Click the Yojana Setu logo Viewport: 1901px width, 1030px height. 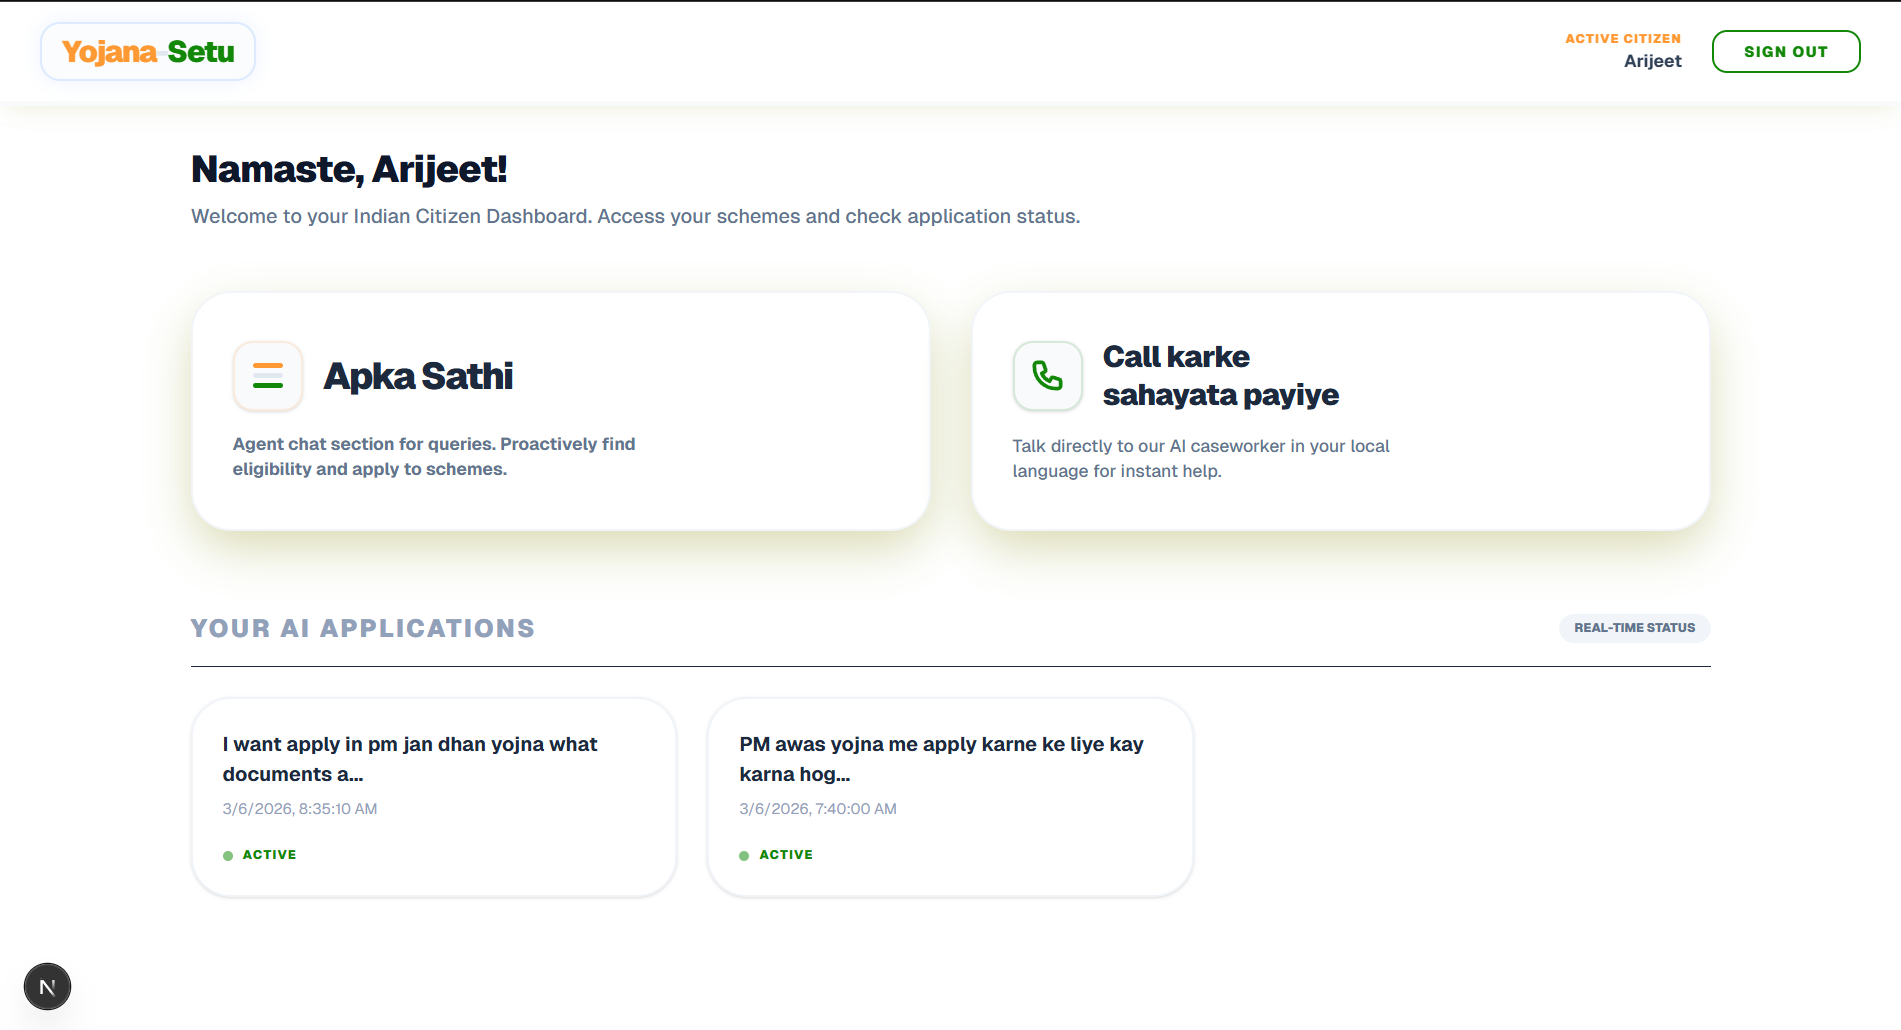coord(148,52)
